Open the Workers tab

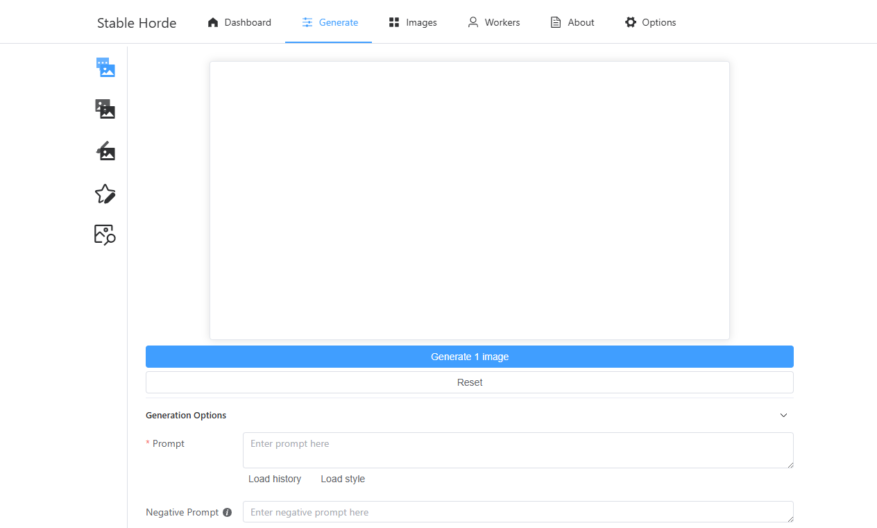point(494,22)
